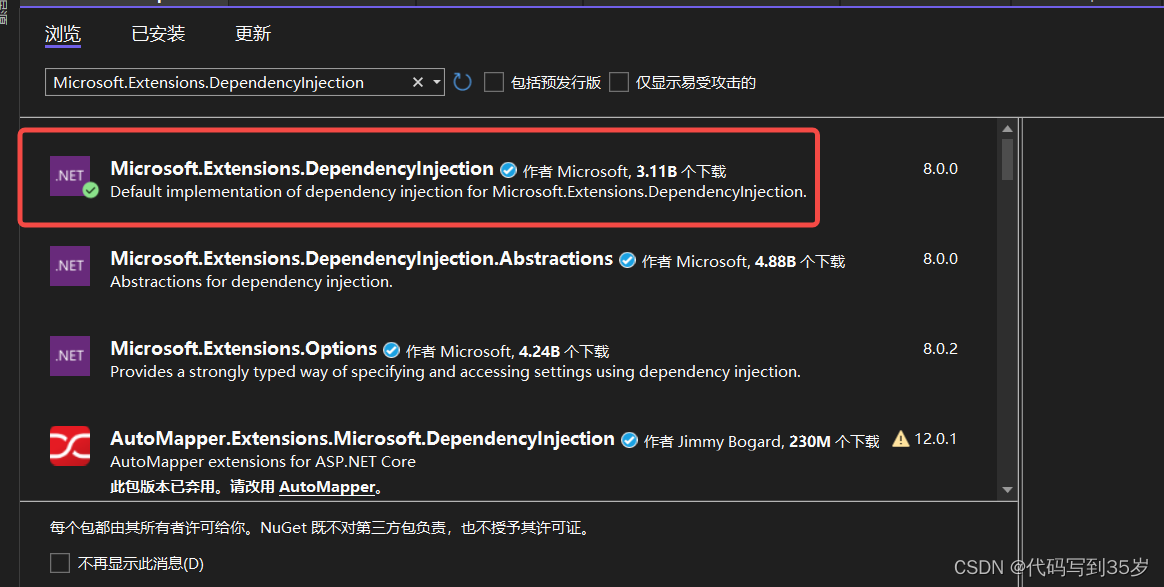
Task: Click the green installed checkmark on DependencyInjection package
Action: pos(92,192)
